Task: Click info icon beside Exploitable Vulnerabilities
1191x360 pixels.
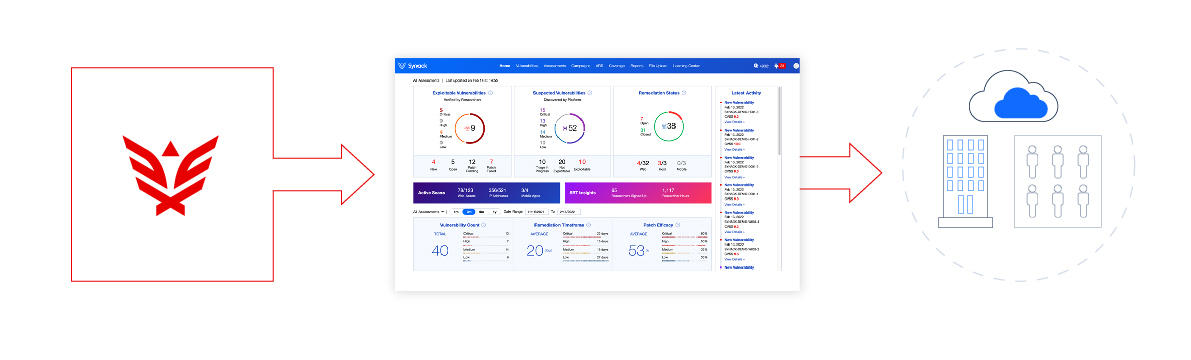Action: [490, 93]
